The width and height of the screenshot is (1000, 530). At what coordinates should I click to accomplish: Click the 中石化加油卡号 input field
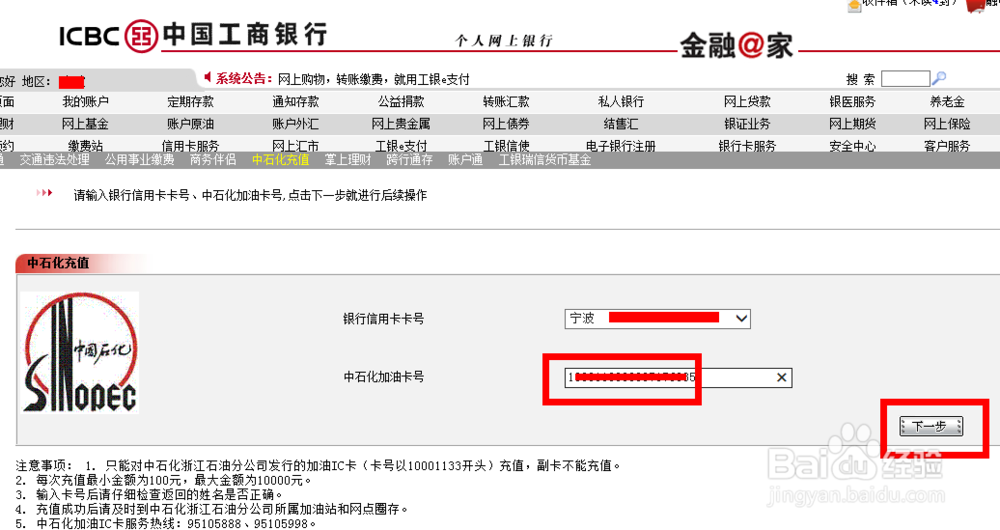coord(678,378)
